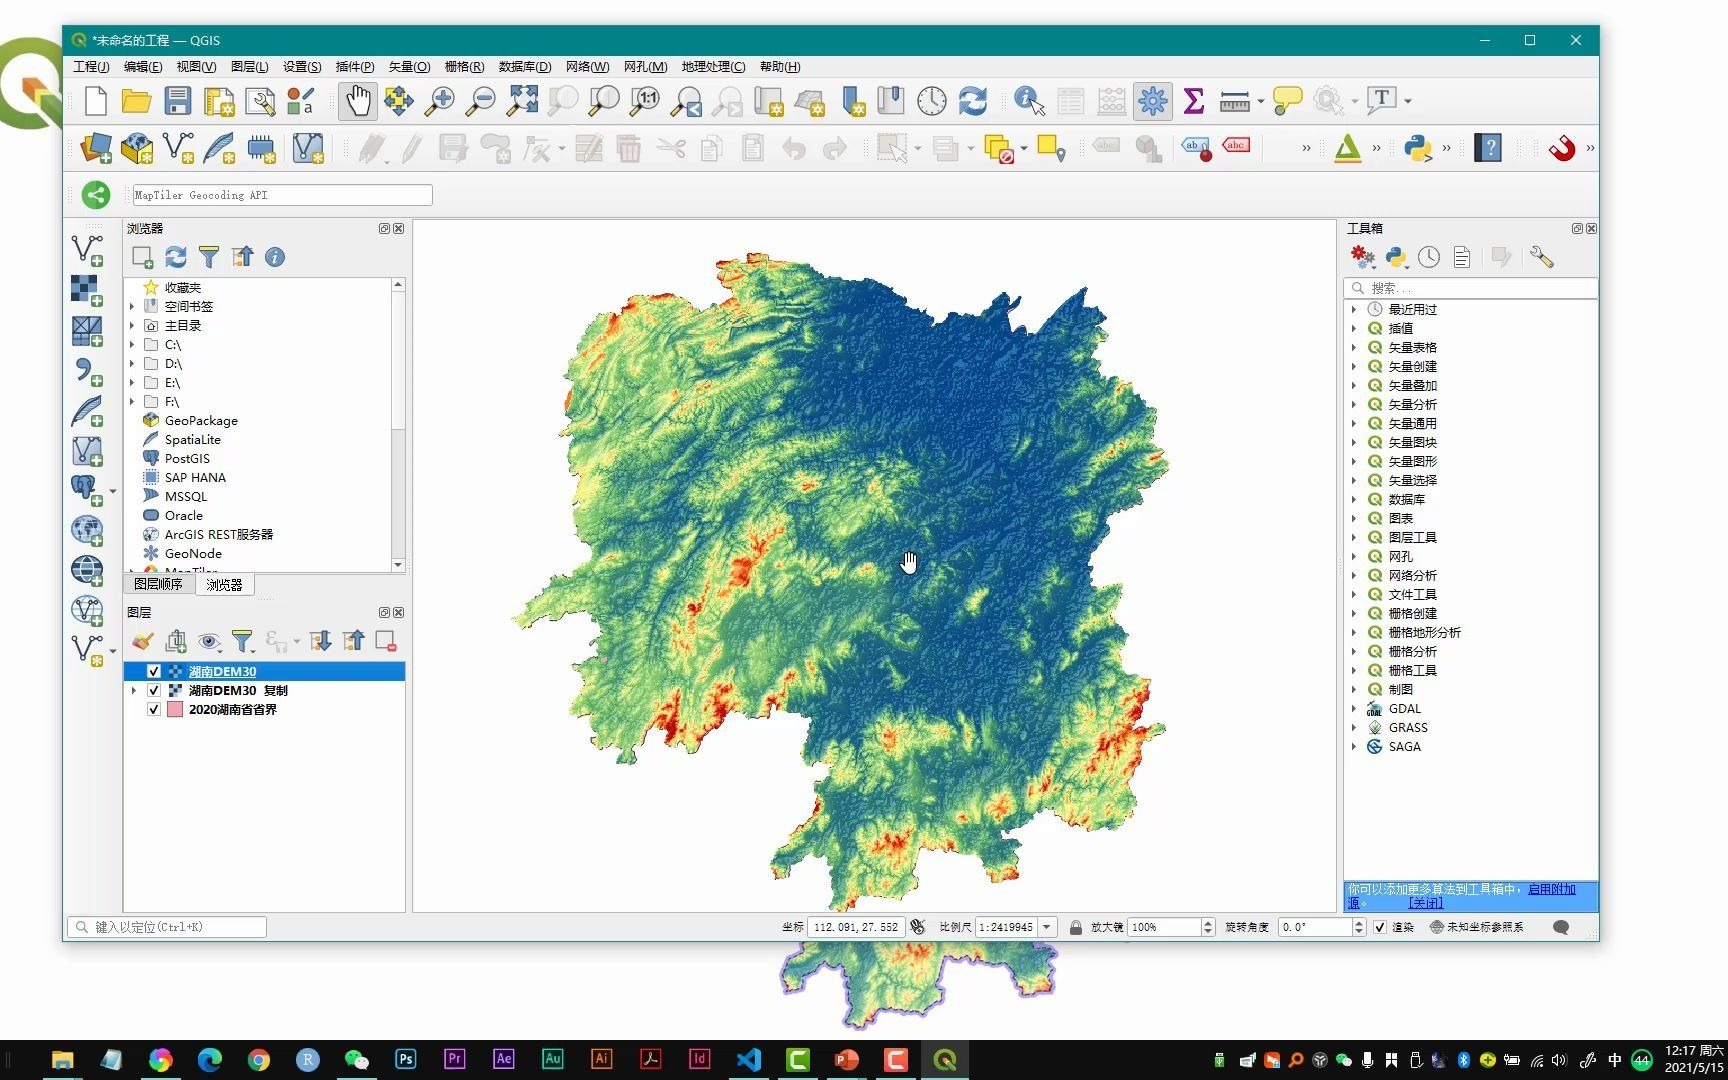Click the Zoom Full extent icon
1728x1080 pixels.
tap(522, 100)
